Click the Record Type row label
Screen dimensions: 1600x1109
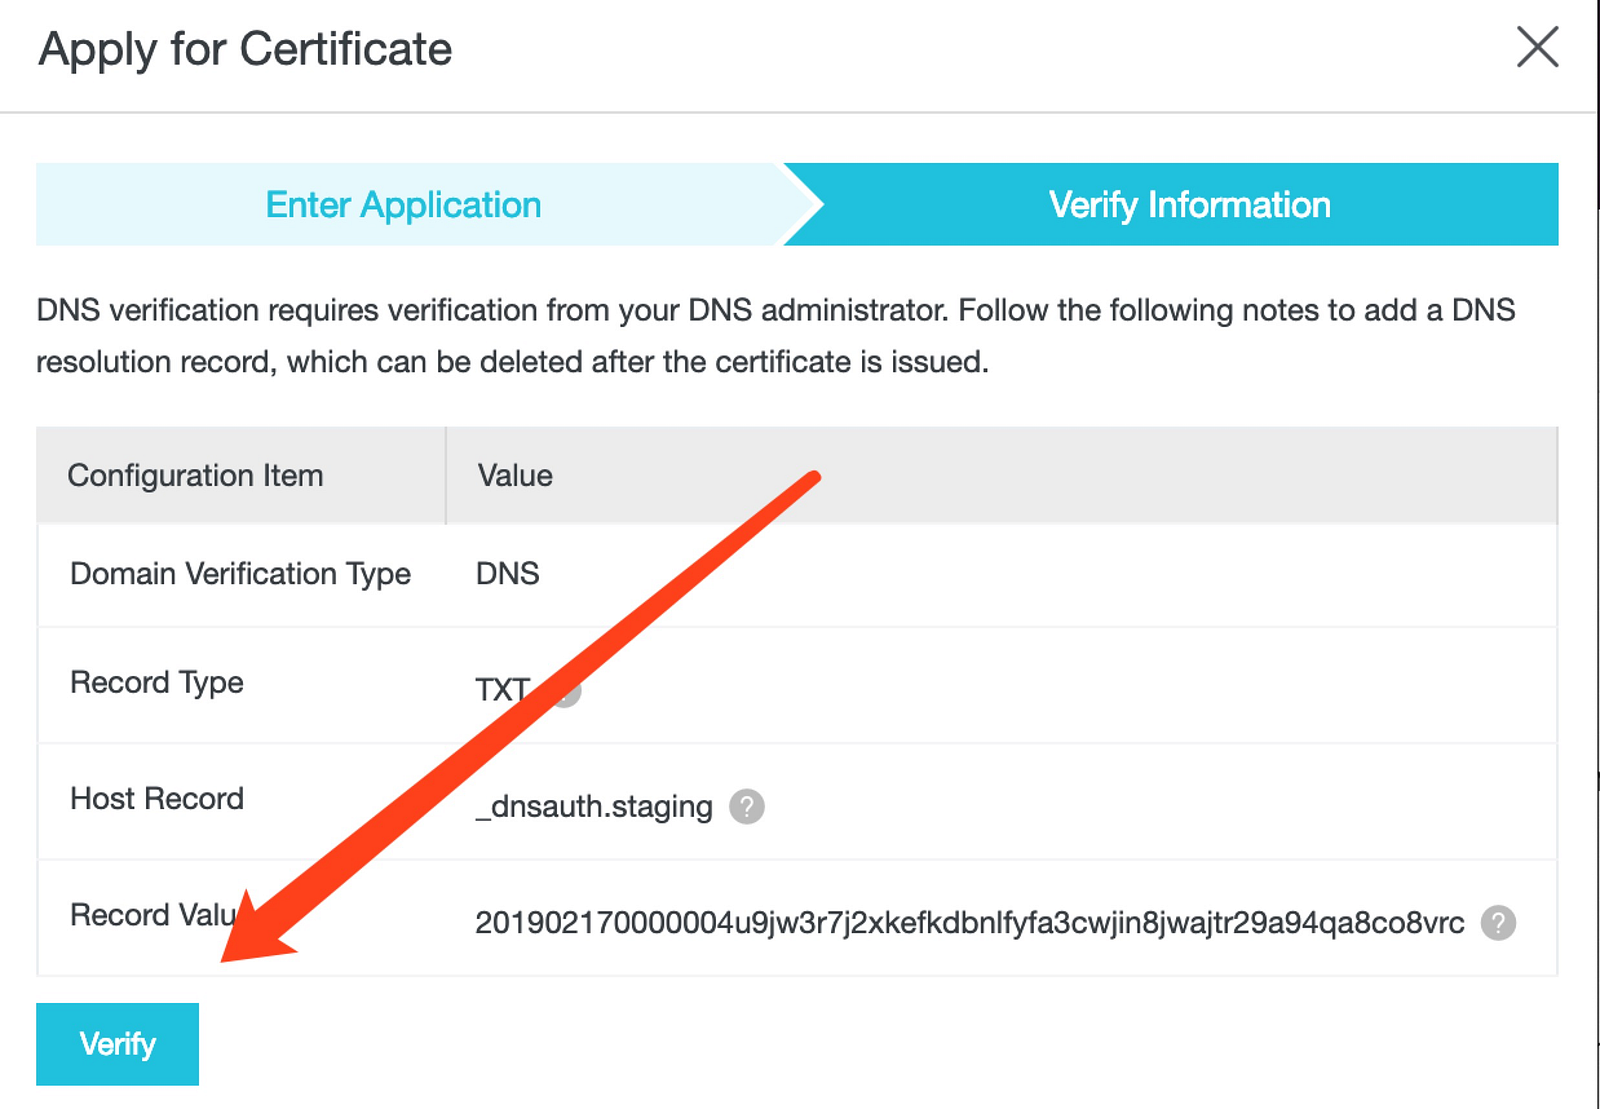coord(157,683)
